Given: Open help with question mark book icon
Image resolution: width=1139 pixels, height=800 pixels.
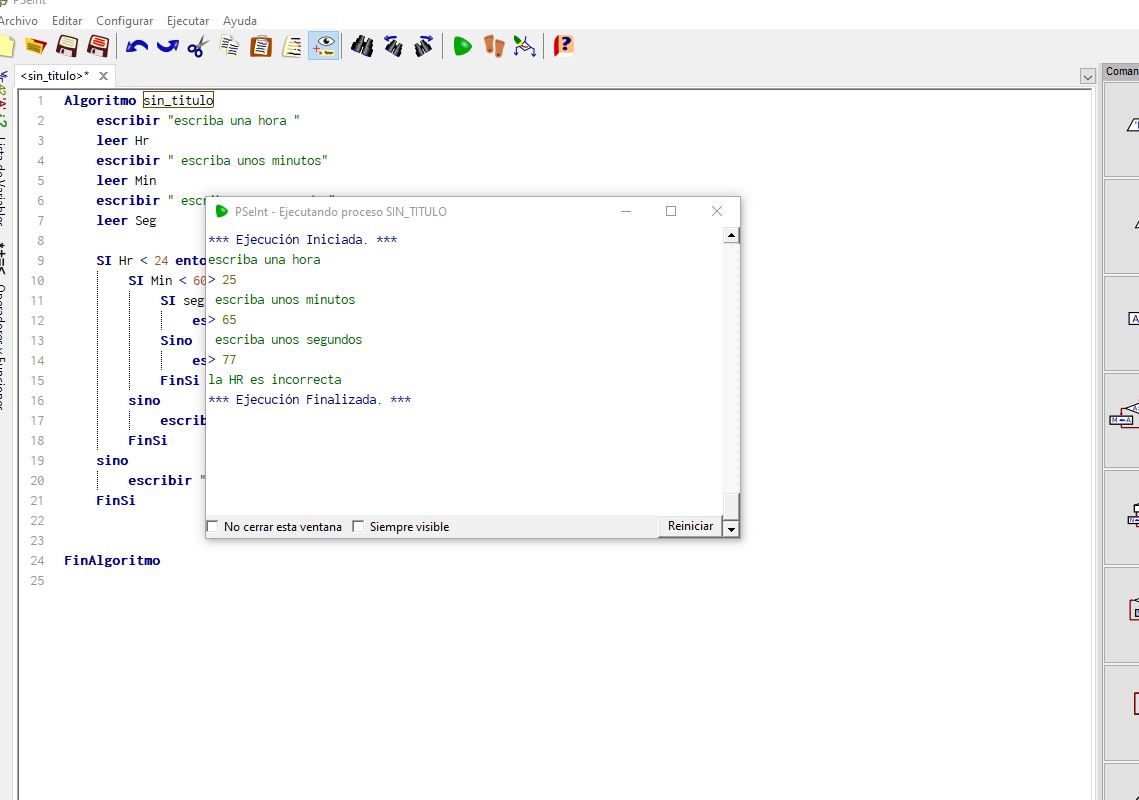Looking at the screenshot, I should tap(564, 46).
